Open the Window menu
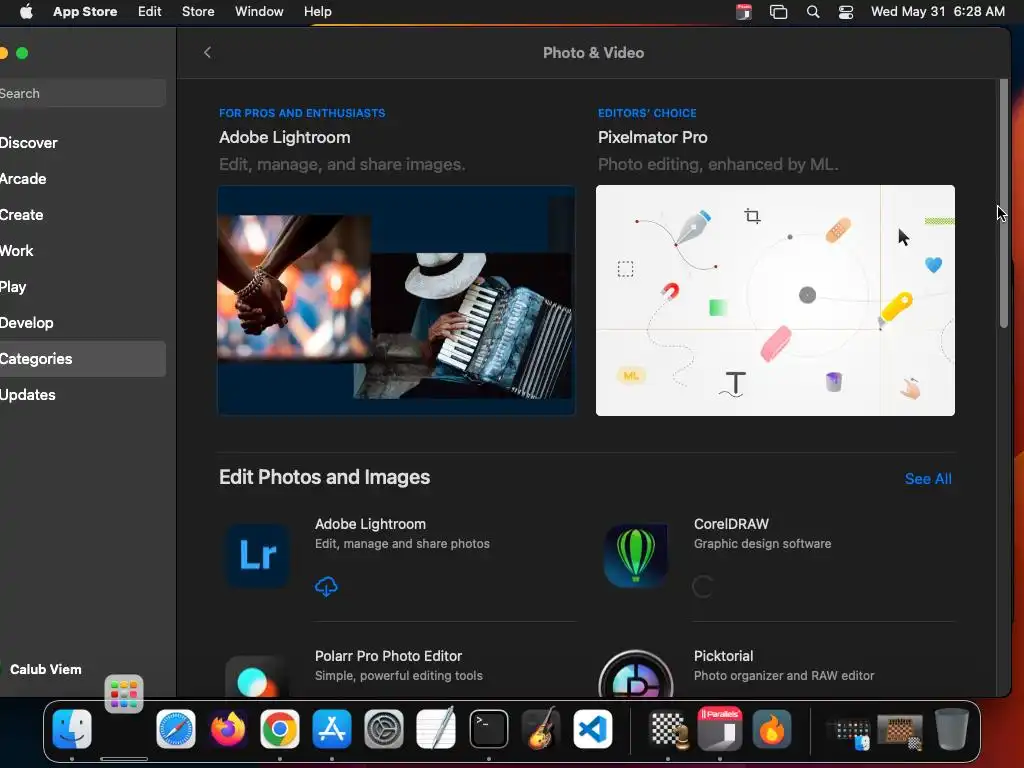Viewport: 1024px width, 768px height. (259, 12)
